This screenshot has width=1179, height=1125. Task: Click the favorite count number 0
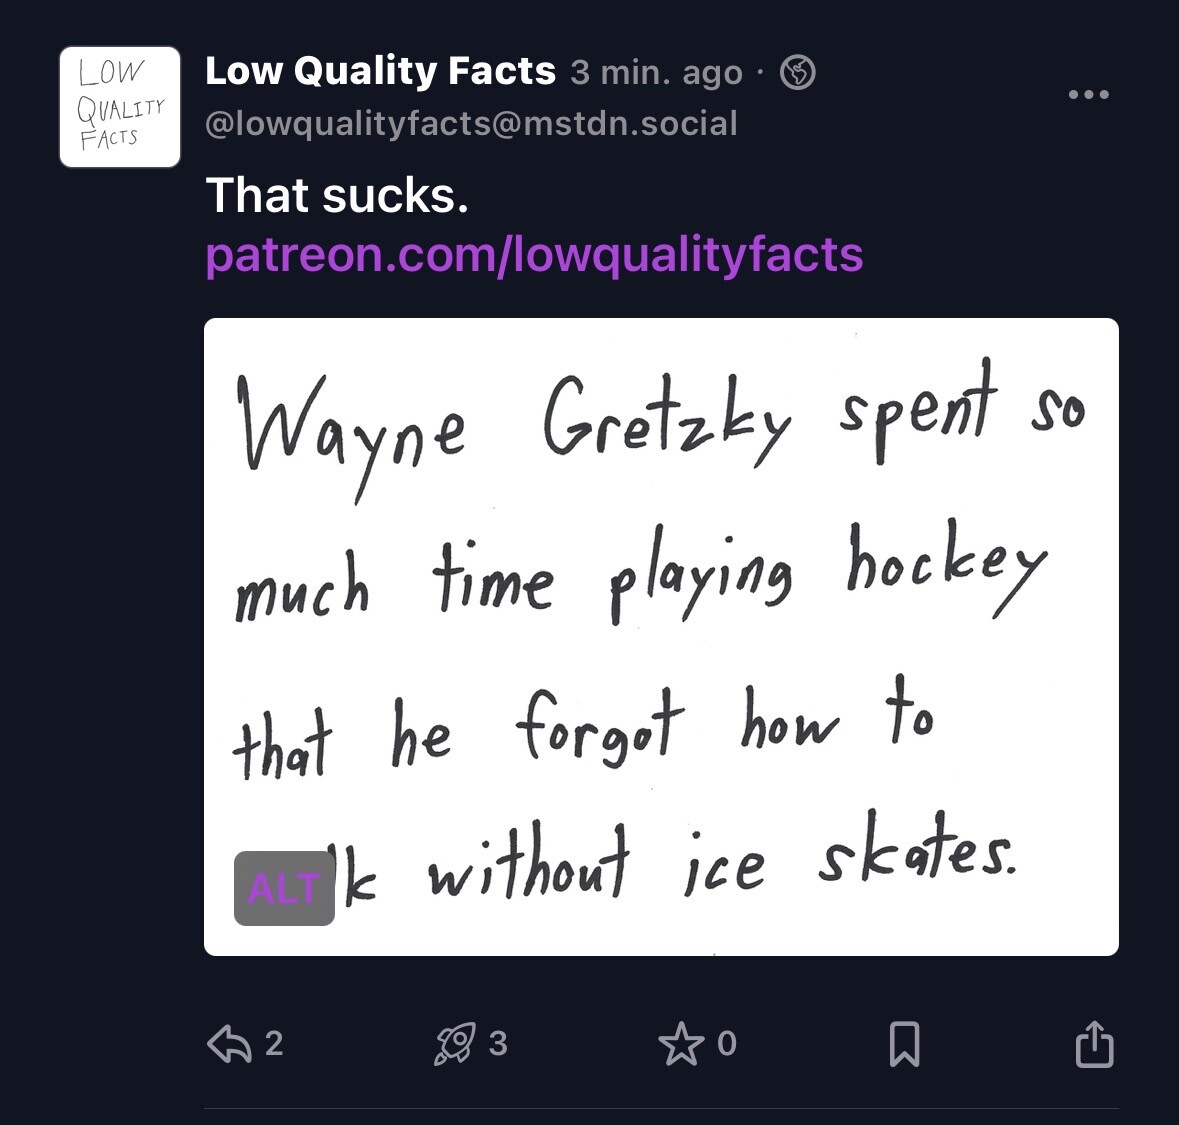click(727, 1044)
